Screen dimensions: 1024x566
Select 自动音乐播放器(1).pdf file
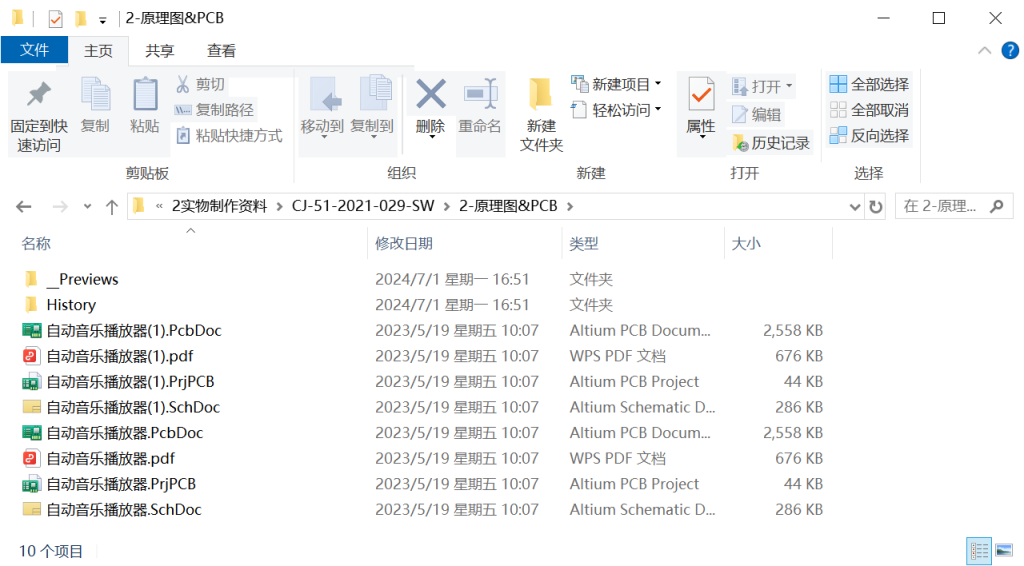pyautogui.click(x=120, y=356)
